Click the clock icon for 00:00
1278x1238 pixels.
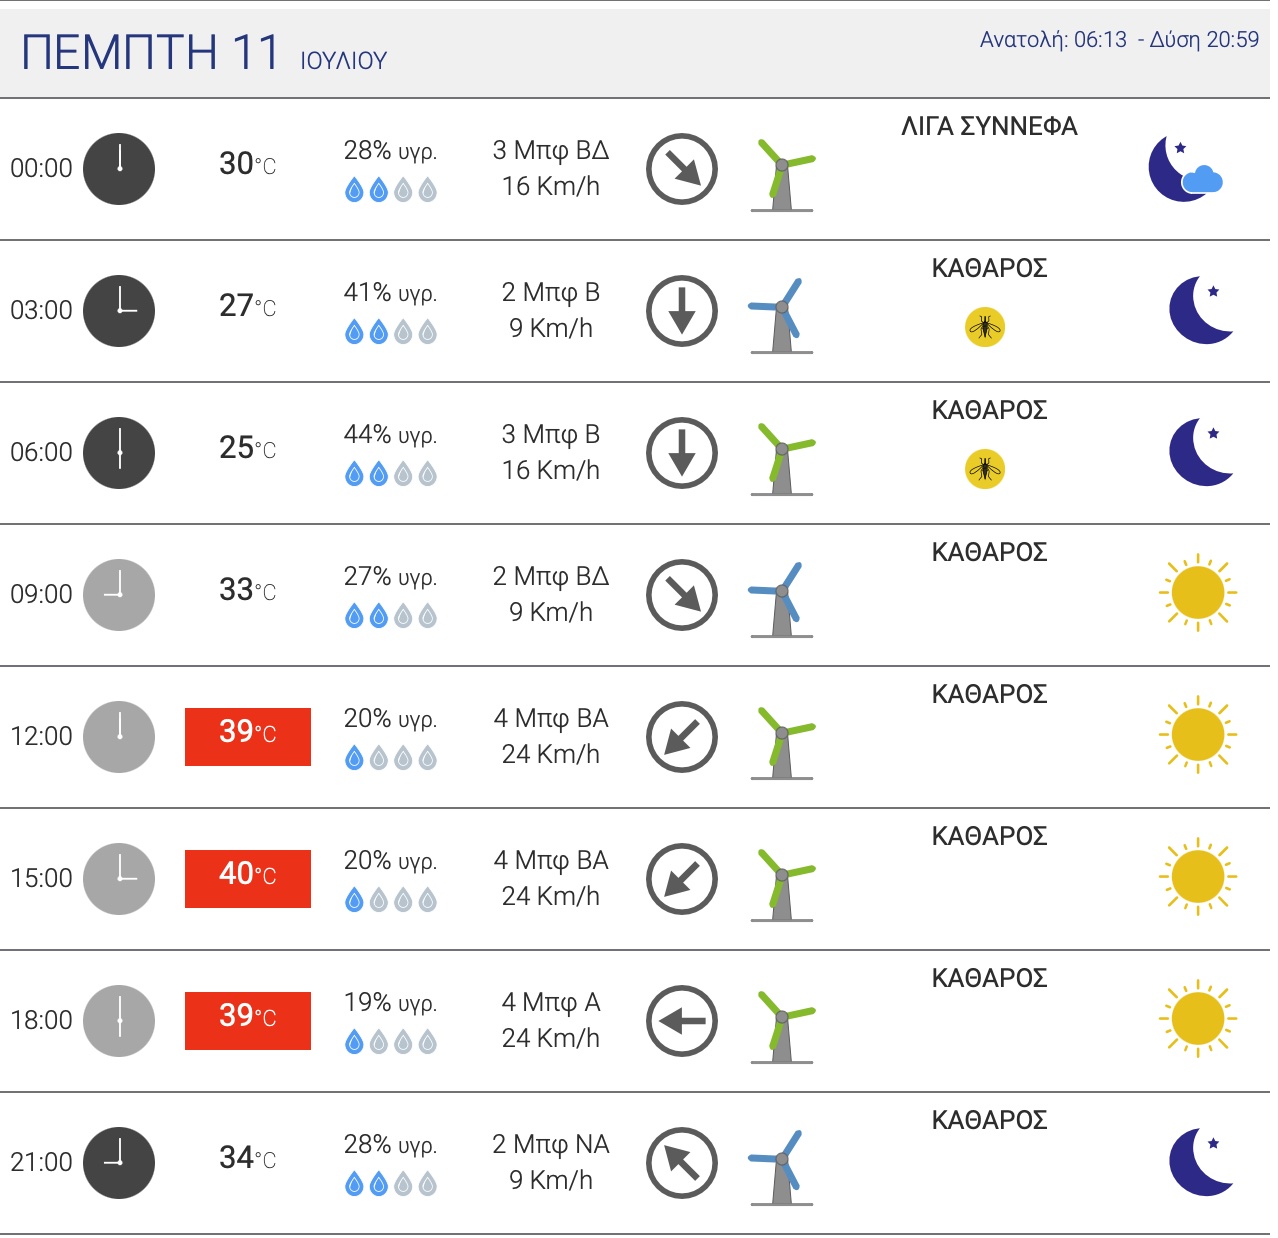coord(119,169)
